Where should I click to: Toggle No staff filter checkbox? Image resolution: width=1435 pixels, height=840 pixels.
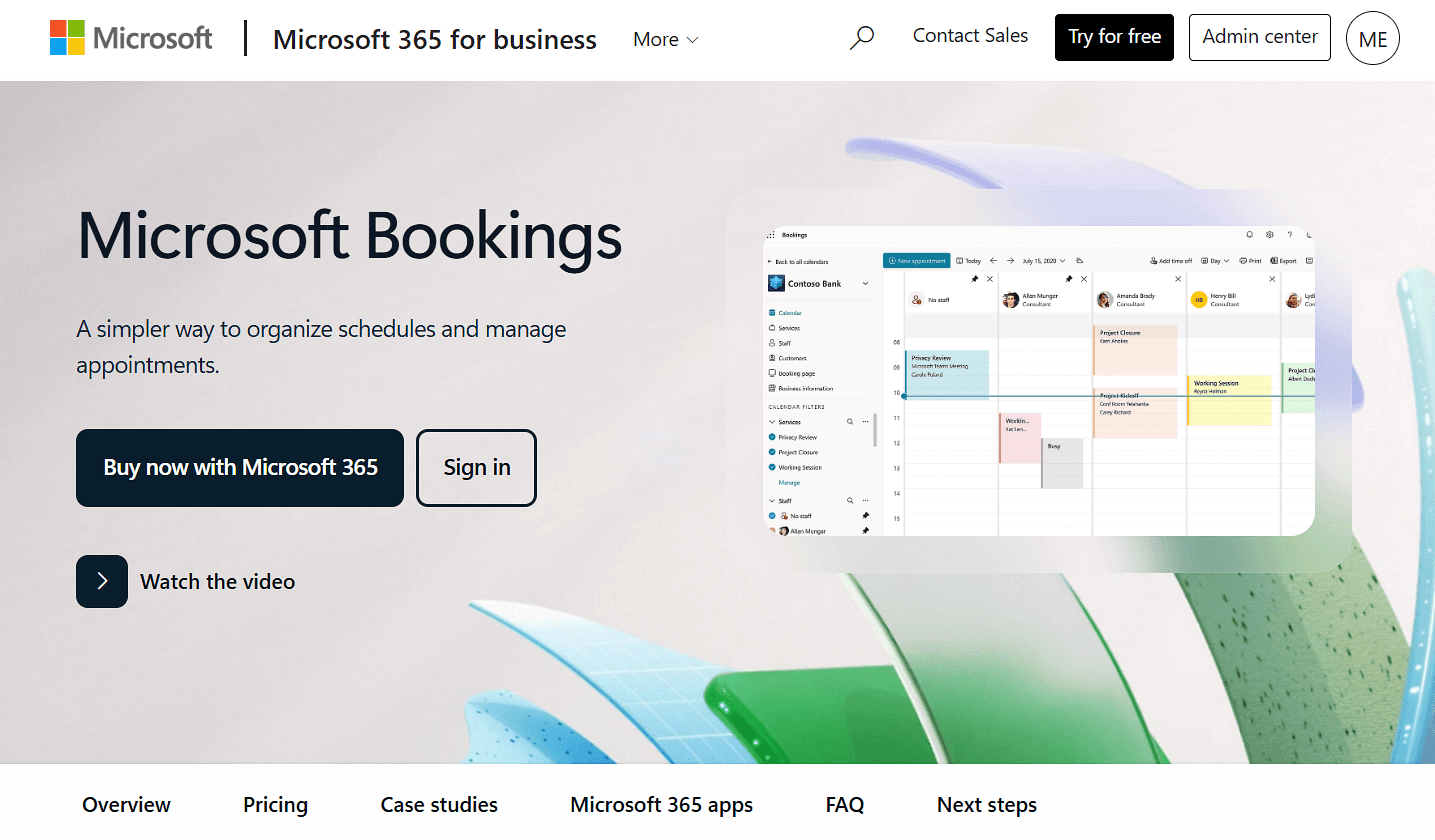tap(772, 516)
